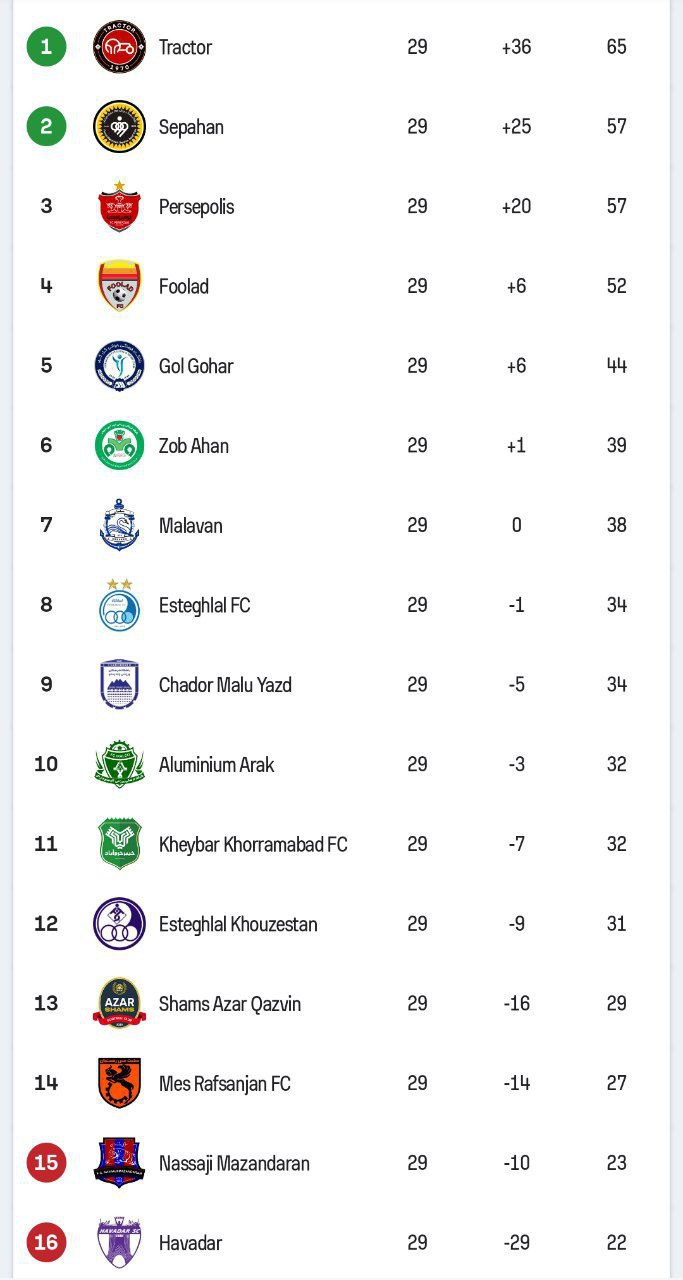Click the Shams Azar Qazvin logo
The image size is (683, 1280).
tap(119, 1004)
